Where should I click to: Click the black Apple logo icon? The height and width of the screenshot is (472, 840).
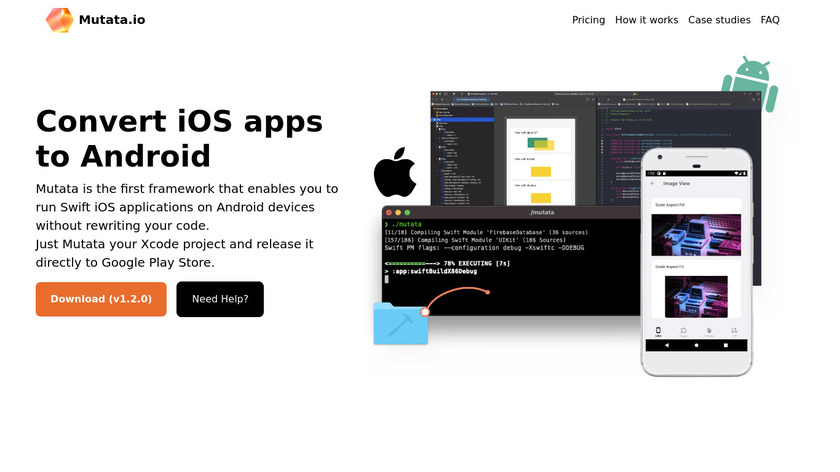point(395,173)
